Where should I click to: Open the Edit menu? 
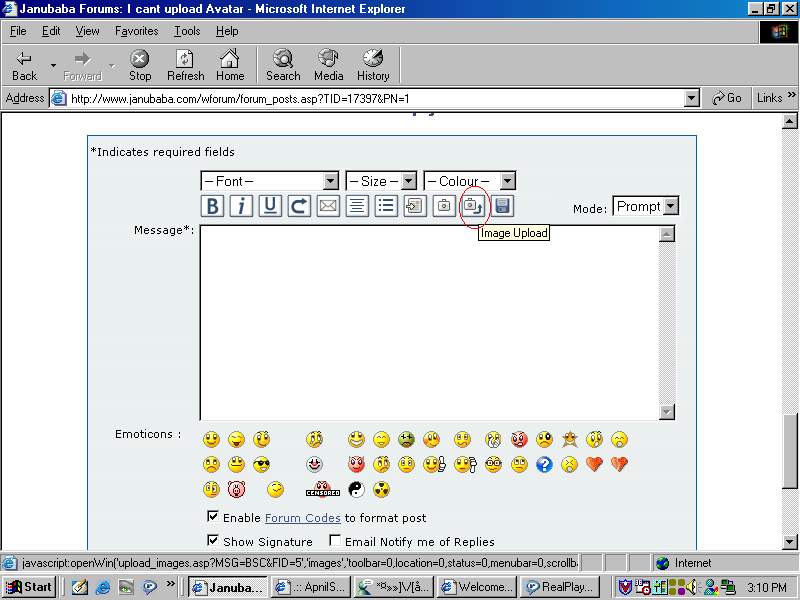click(x=51, y=31)
